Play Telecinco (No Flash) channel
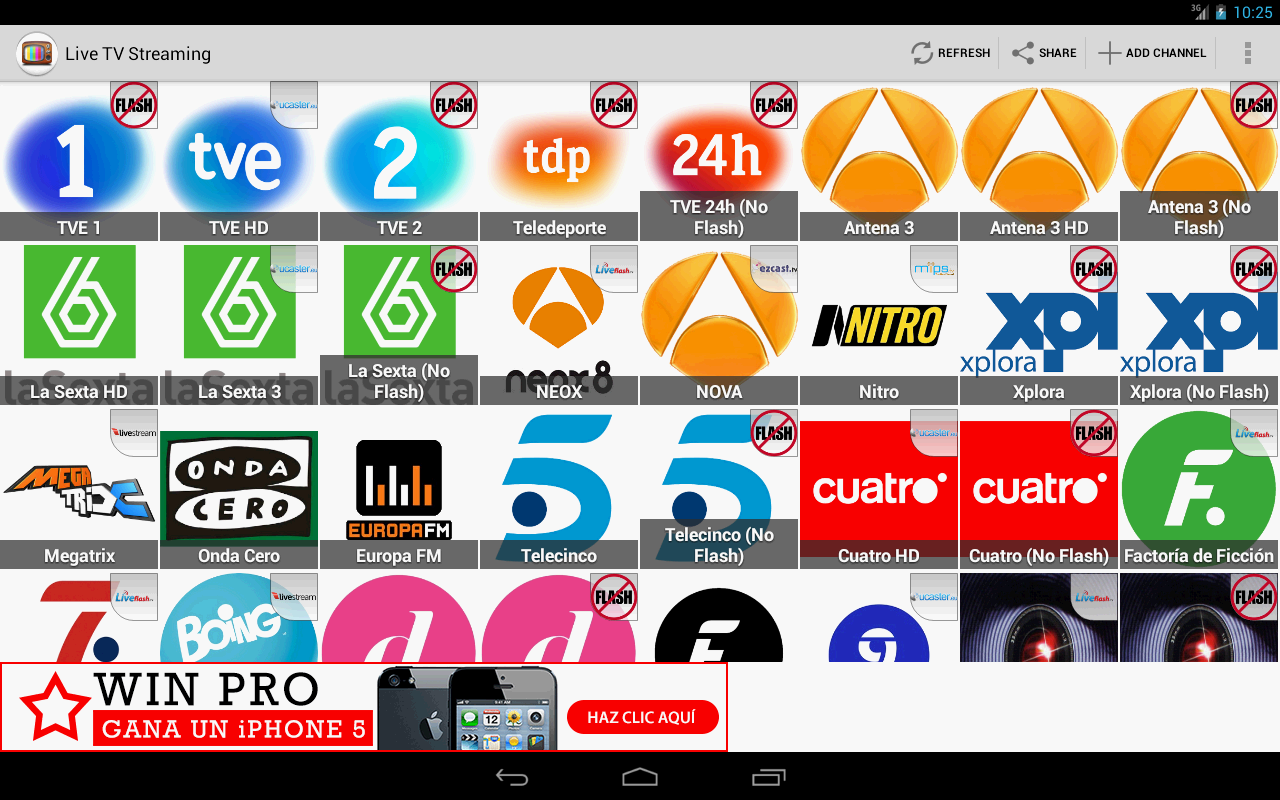 point(719,489)
